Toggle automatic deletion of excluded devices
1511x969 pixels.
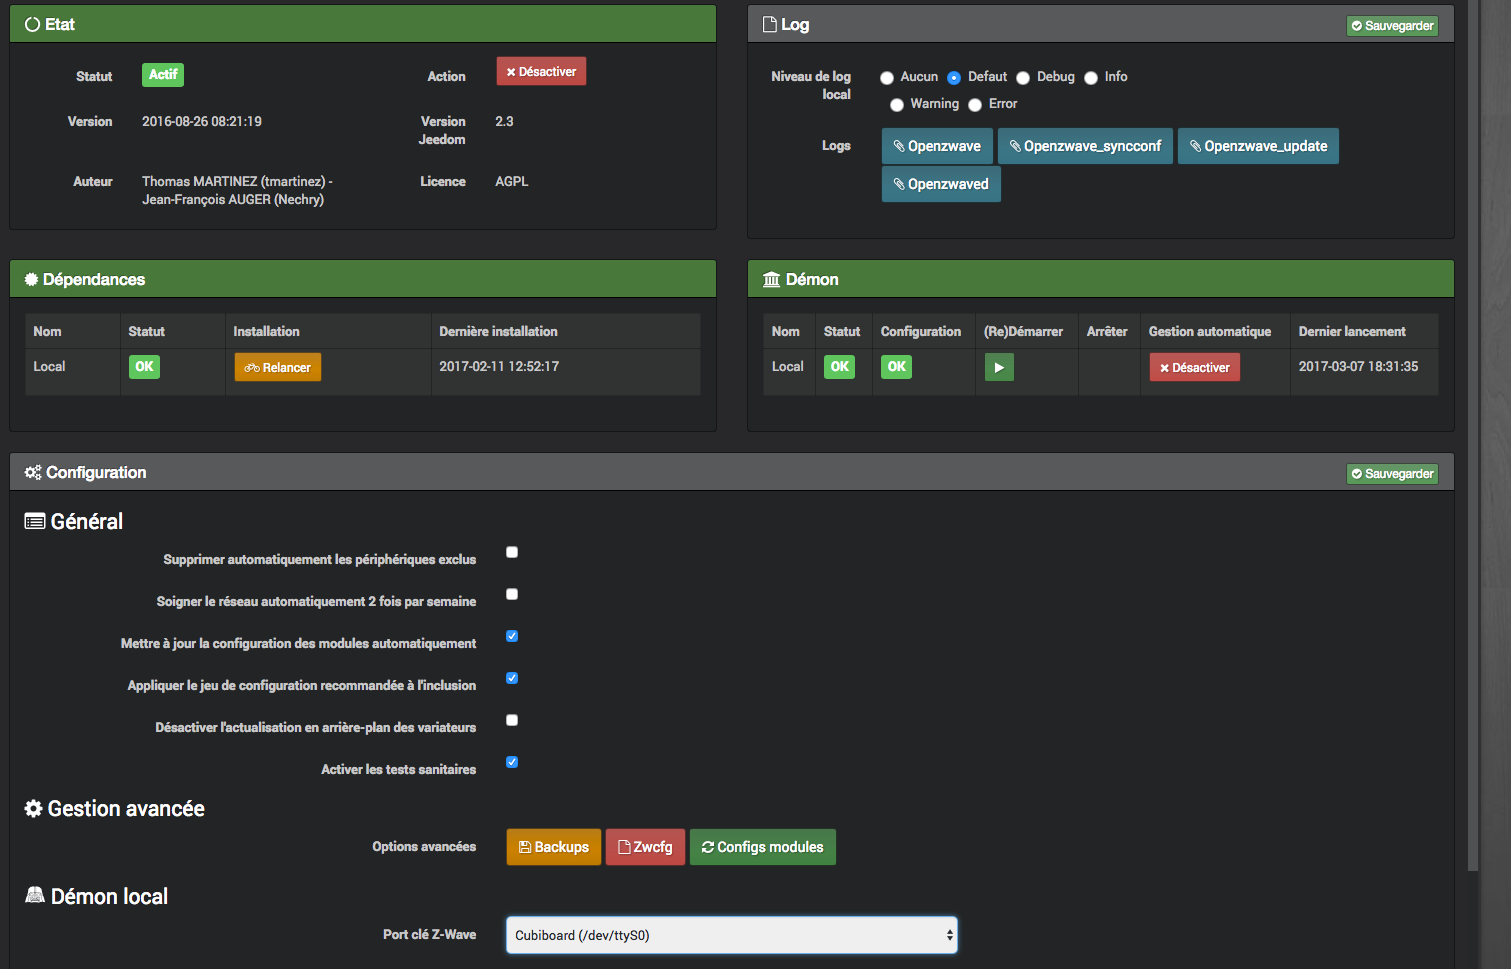pos(512,552)
